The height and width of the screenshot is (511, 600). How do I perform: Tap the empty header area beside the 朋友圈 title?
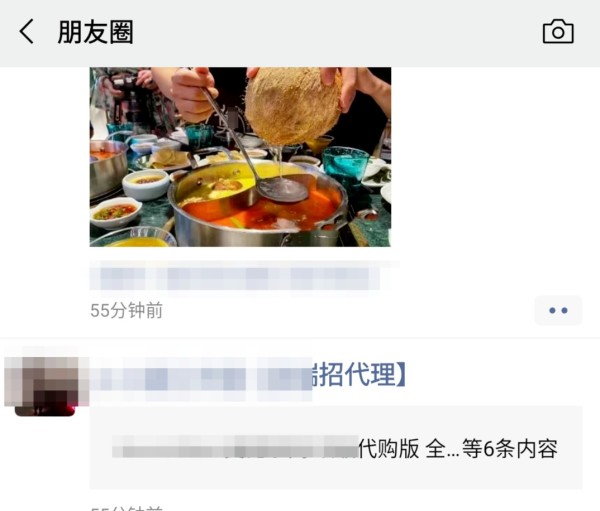pyautogui.click(x=337, y=32)
